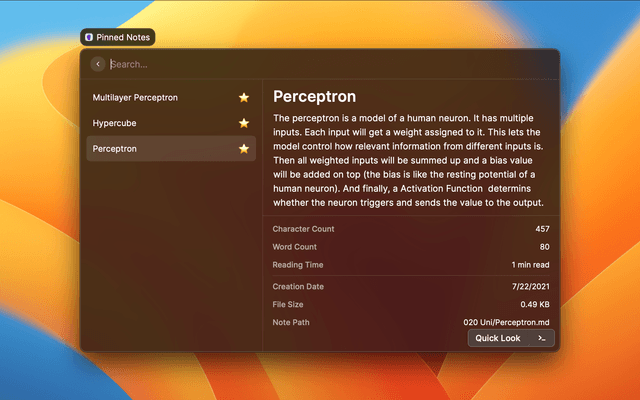The height and width of the screenshot is (400, 640).
Task: Click the star icon next to Hypercube
Action: (x=243, y=123)
